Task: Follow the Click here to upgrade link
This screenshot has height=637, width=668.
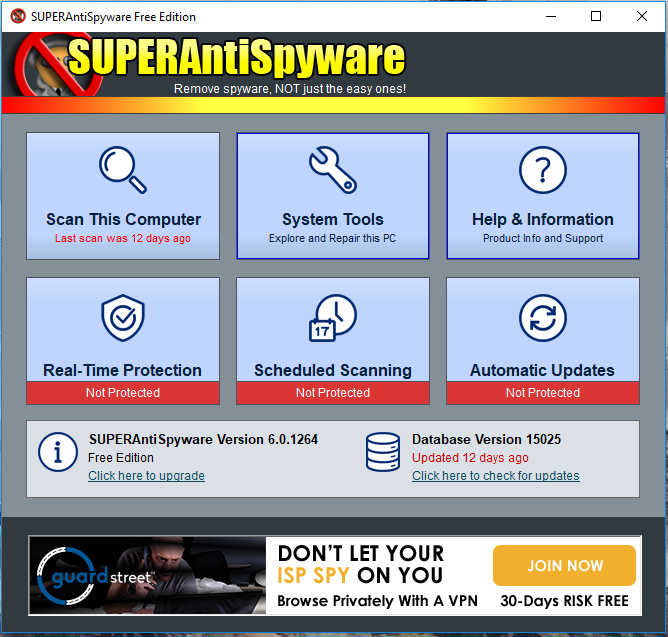Action: (x=146, y=476)
